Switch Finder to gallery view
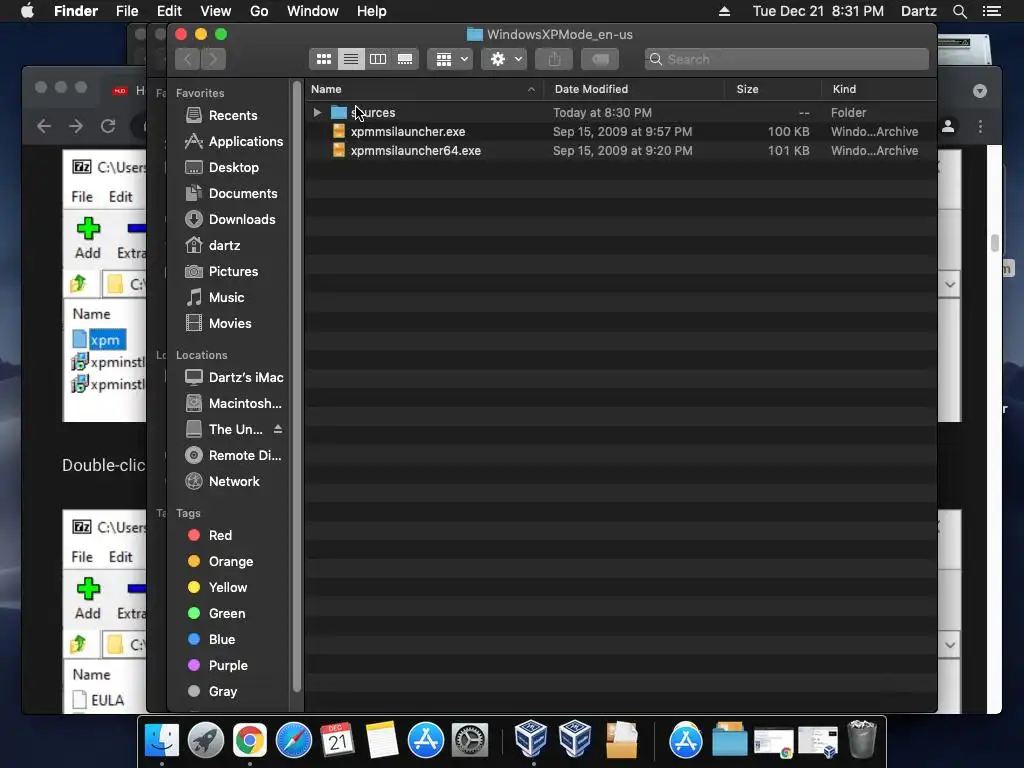1024x768 pixels. coord(405,59)
